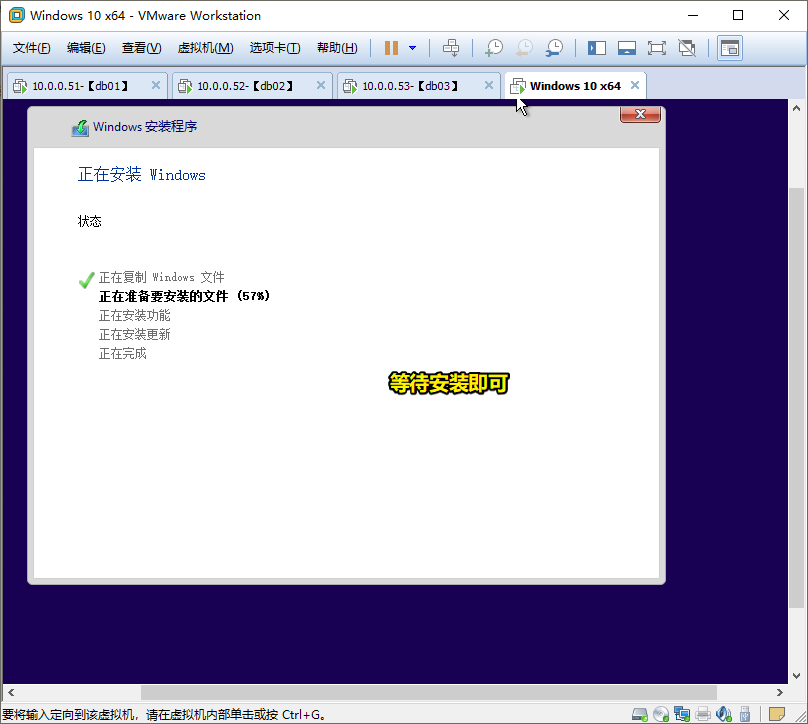This screenshot has height=724, width=808.
Task: Take a snapshot of this virtual machine
Action: click(x=494, y=48)
